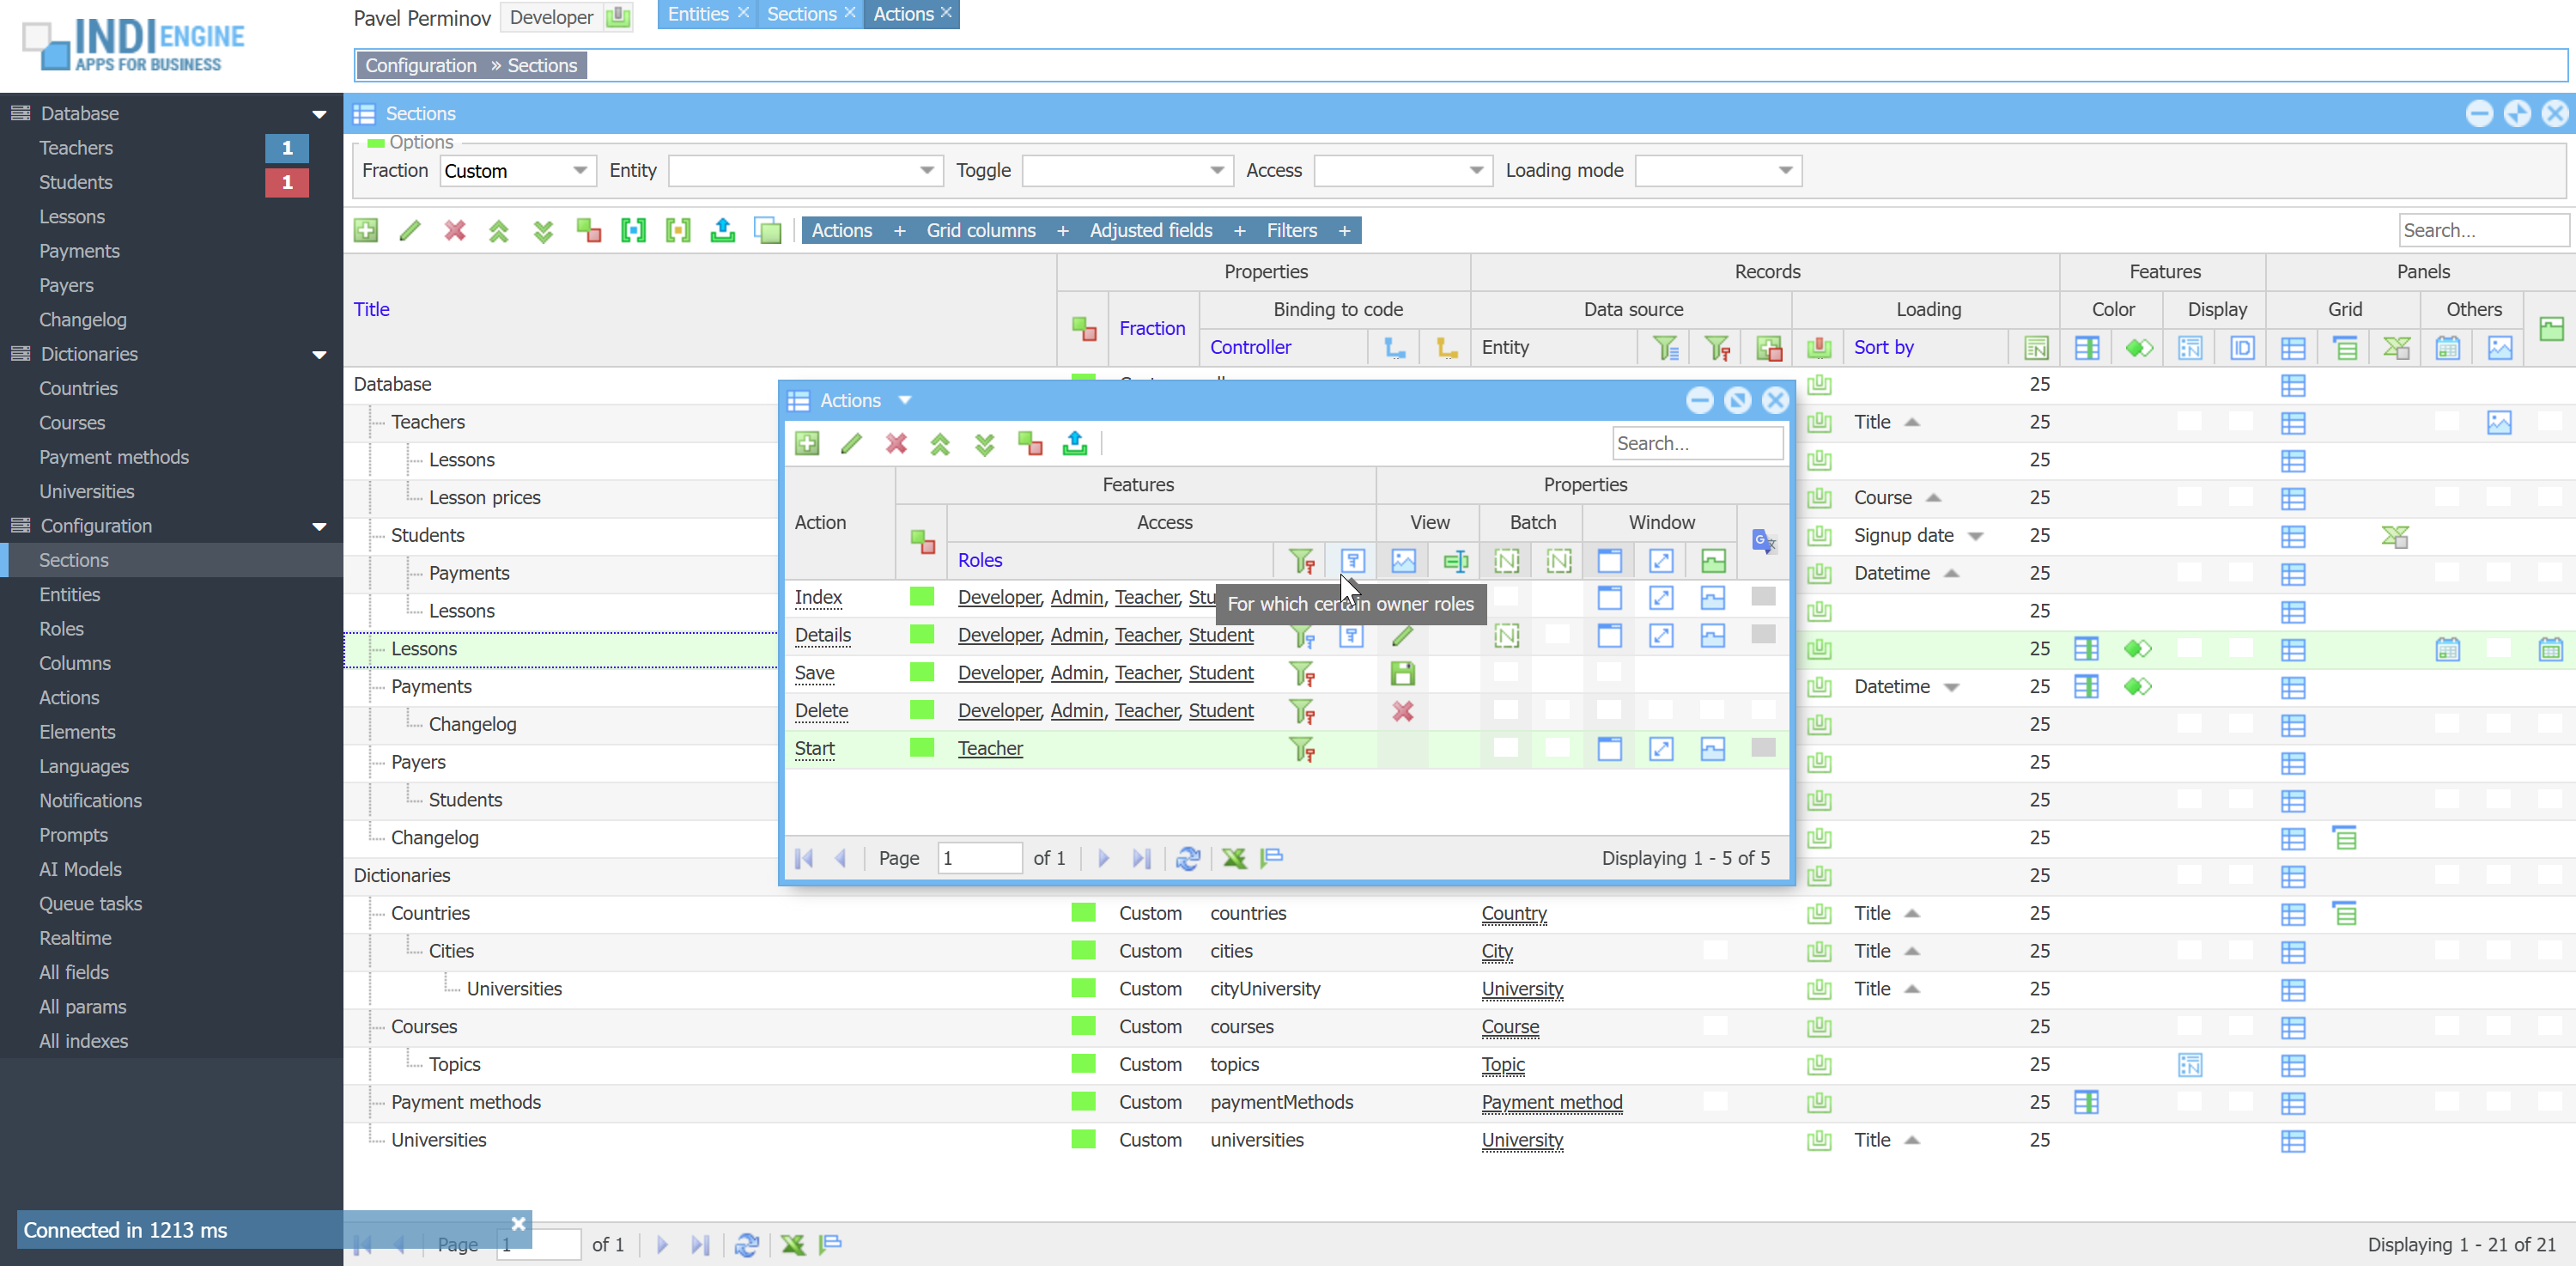Viewport: 2576px width, 1266px height.
Task: Toggle batch checkbox in Delete action row
Action: [1505, 710]
